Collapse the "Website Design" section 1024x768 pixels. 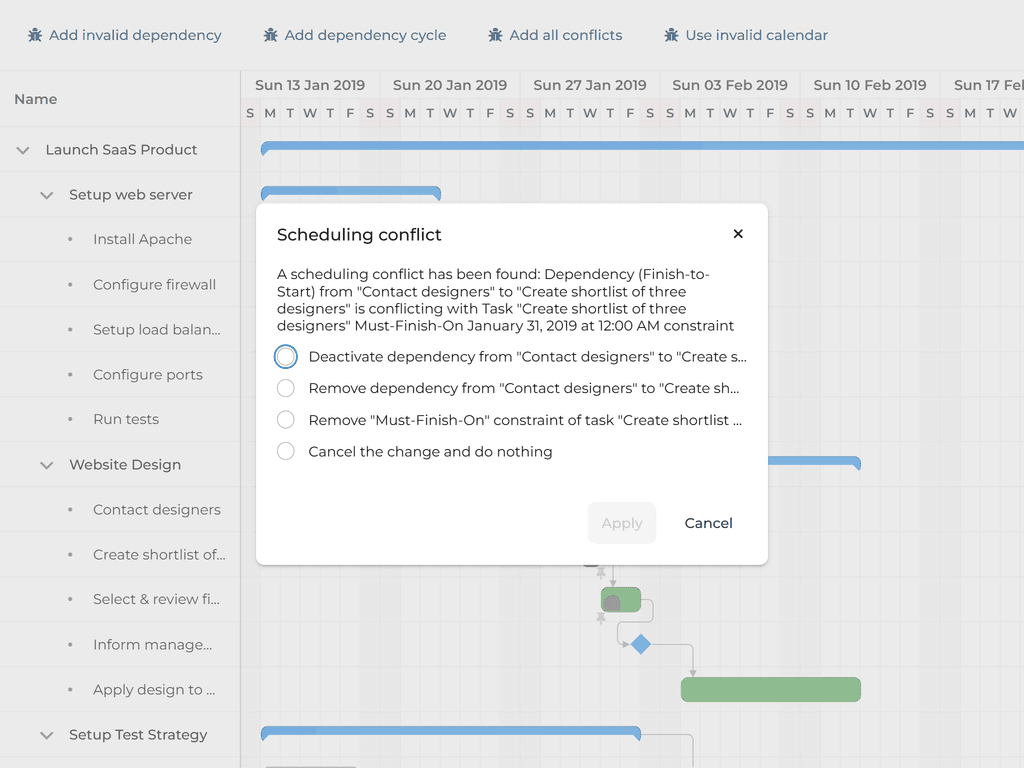coord(45,464)
